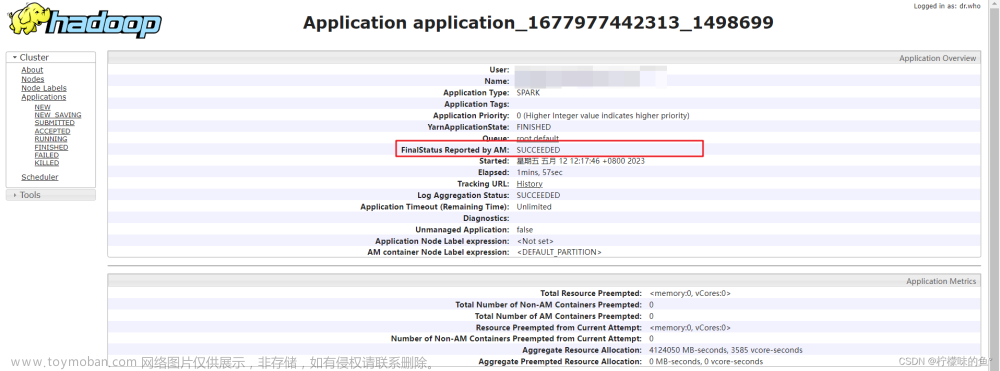
Task: Filter applications by NEW_SAVING state
Action: pyautogui.click(x=57, y=115)
